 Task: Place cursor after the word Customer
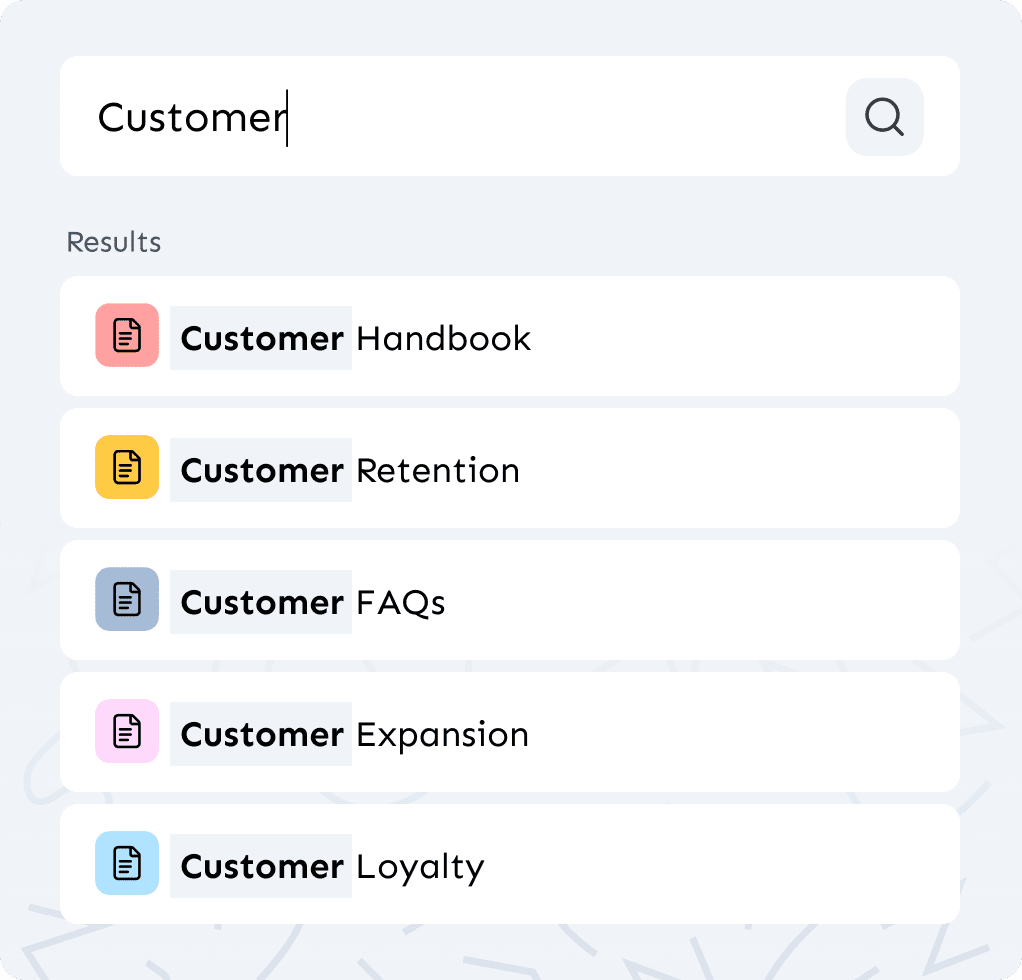point(287,117)
